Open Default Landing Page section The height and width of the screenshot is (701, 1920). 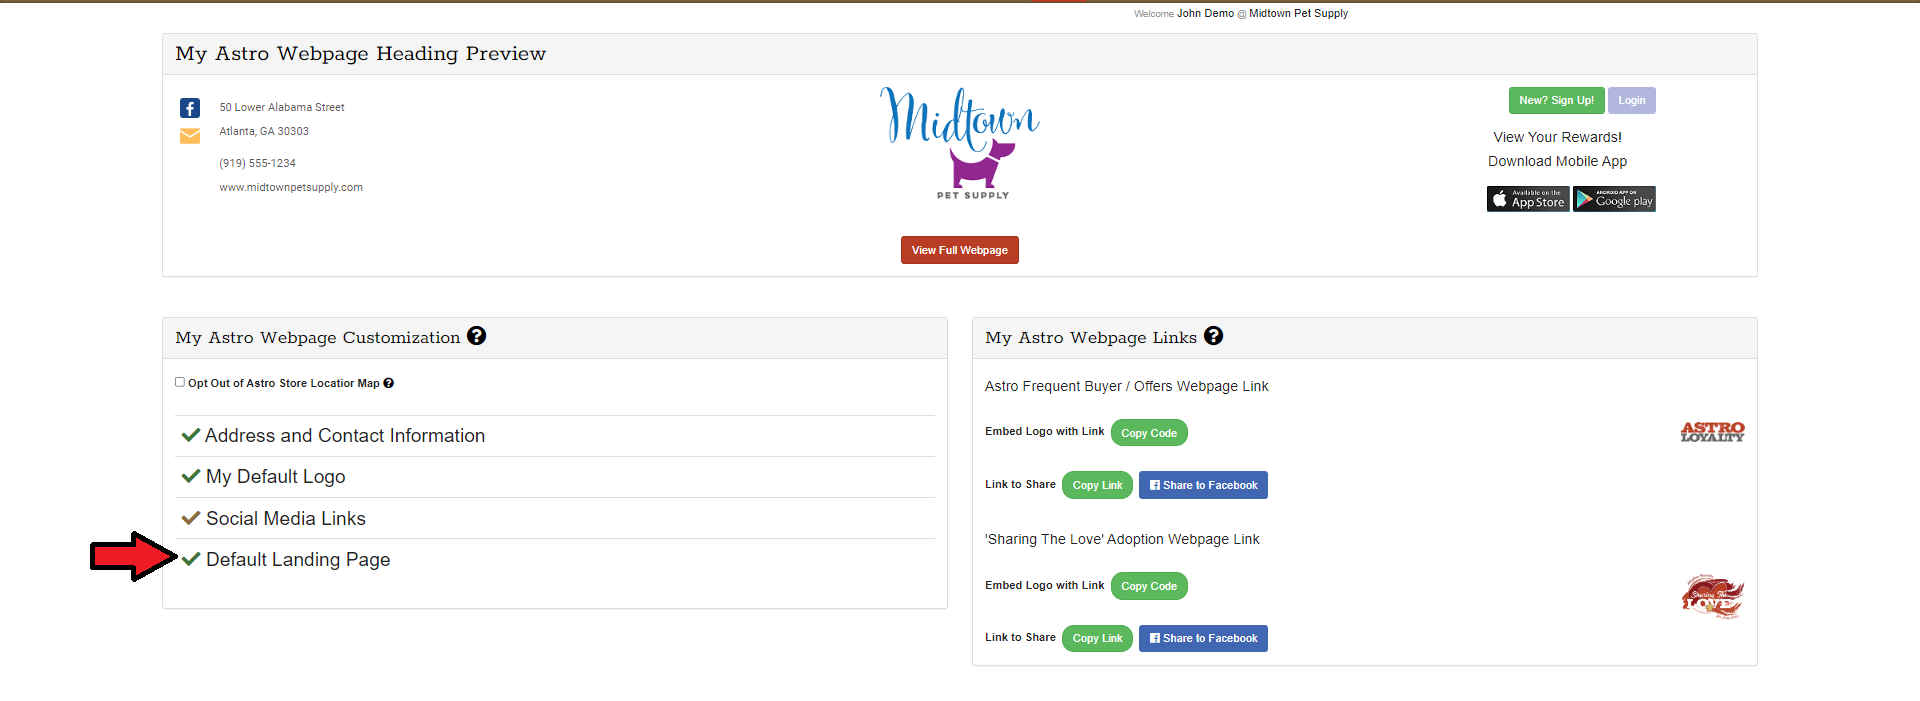(297, 560)
